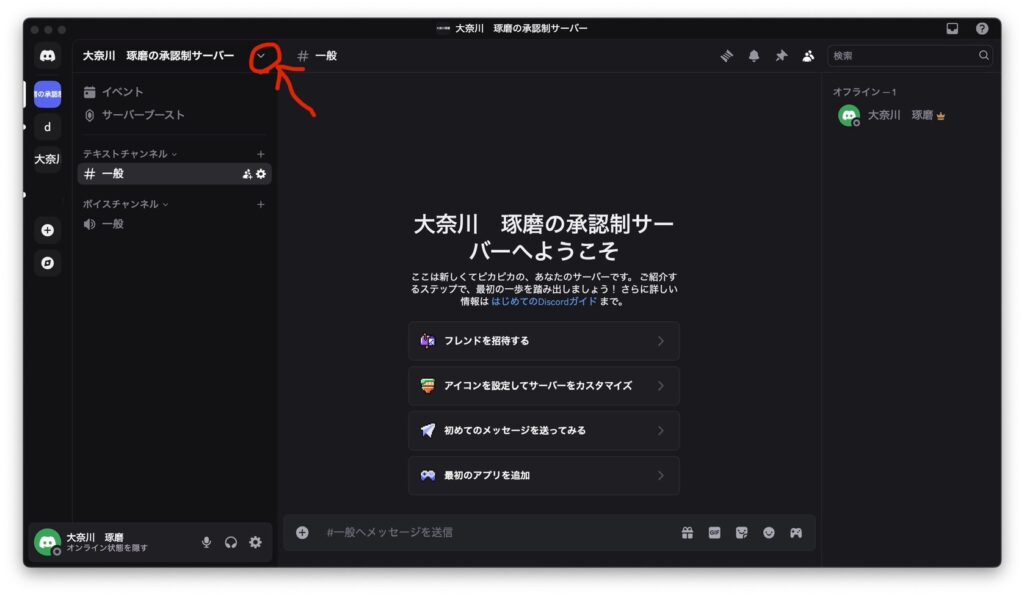
Task: Open threads icon in channel header
Action: click(x=726, y=56)
